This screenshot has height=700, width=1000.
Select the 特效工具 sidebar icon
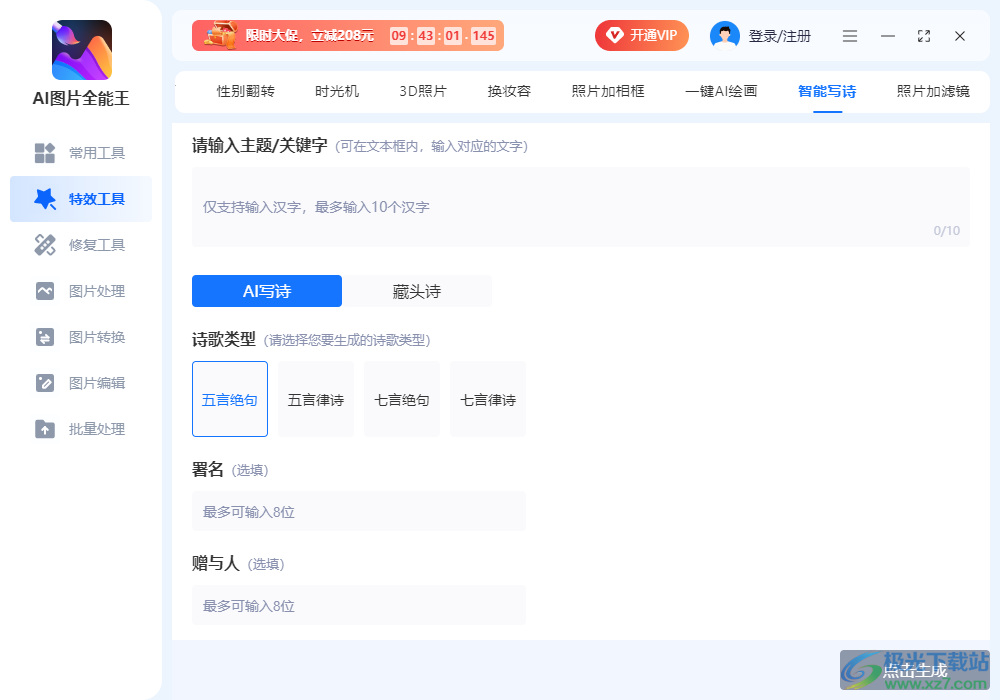click(80, 199)
